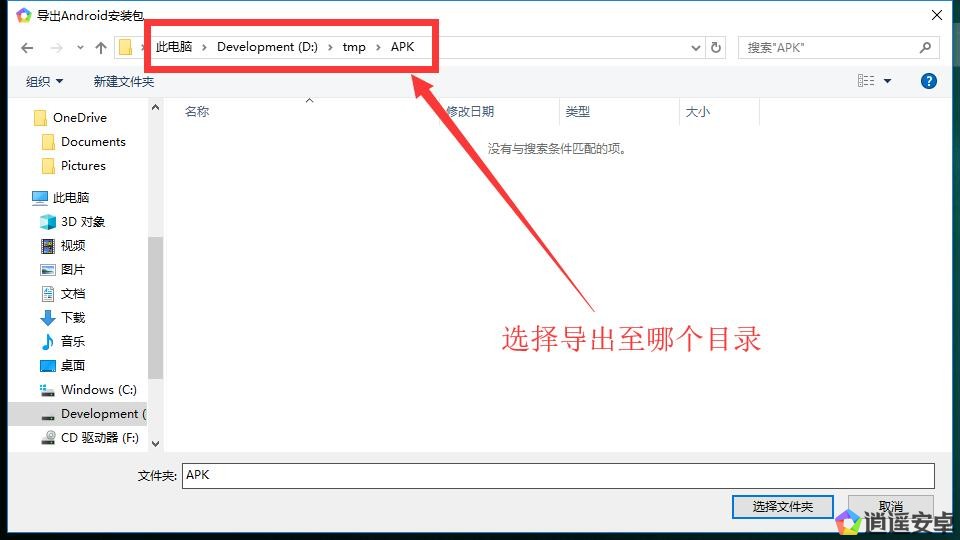The width and height of the screenshot is (960, 540).
Task: Click tmp in the address breadcrumb
Action: point(354,47)
